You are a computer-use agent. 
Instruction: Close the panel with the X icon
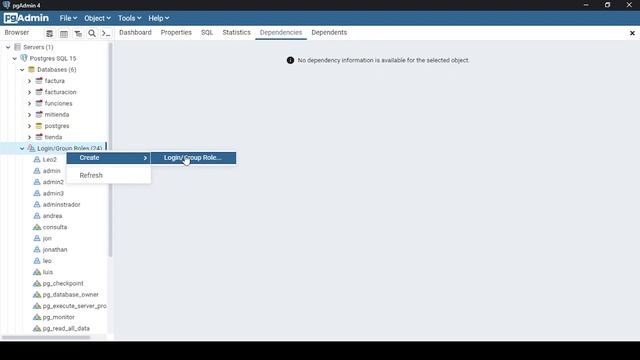[632, 33]
